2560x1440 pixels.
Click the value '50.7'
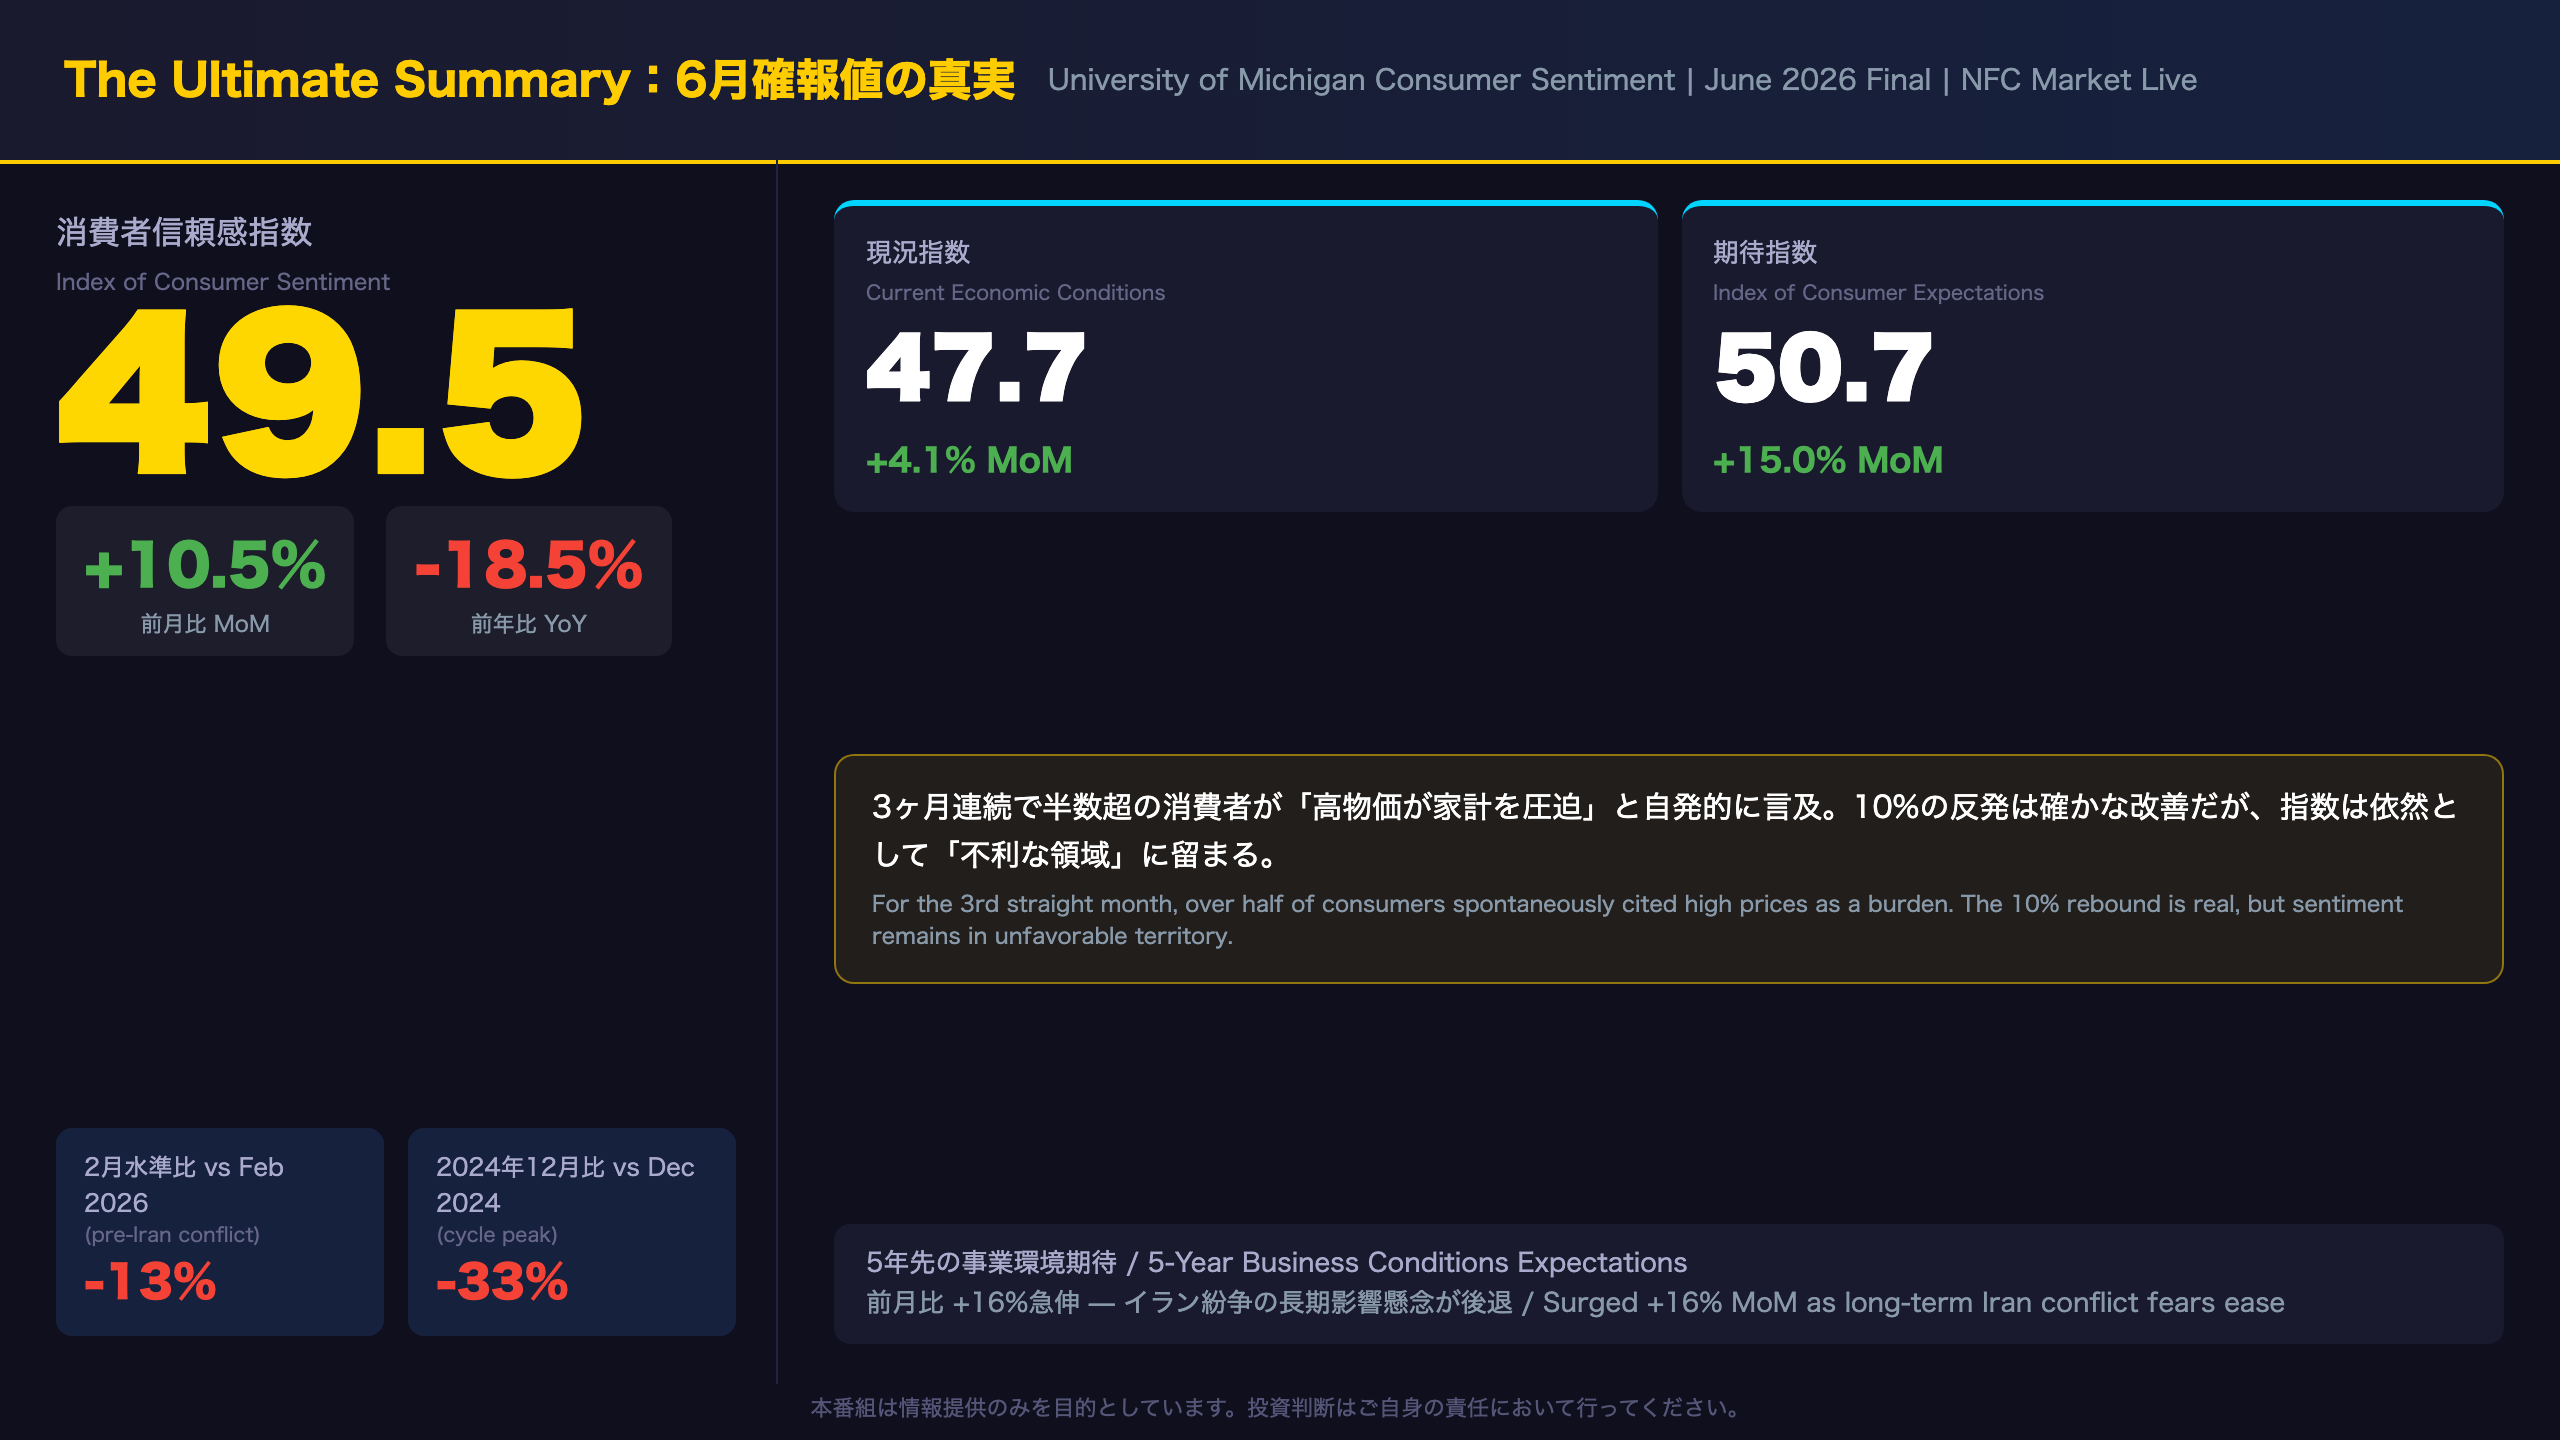(1823, 368)
